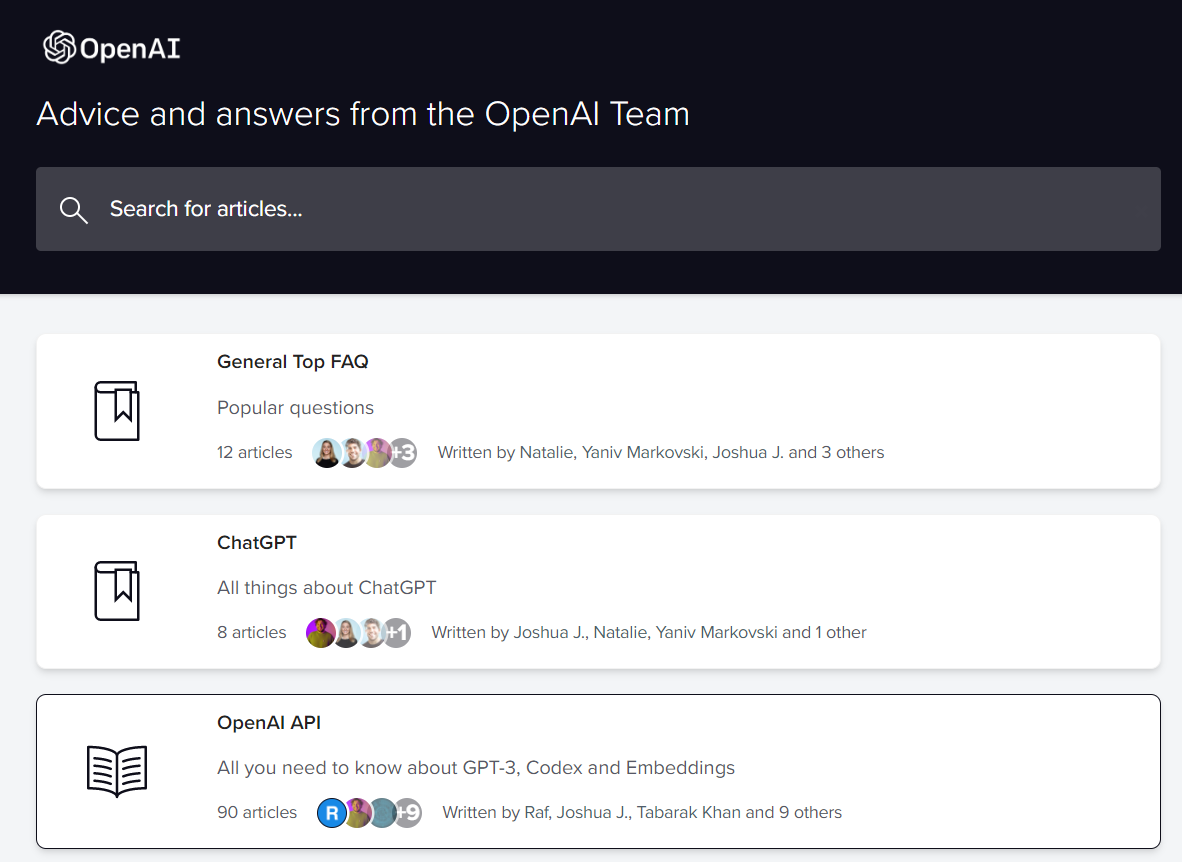The width and height of the screenshot is (1182, 862).
Task: Click the 'Popular questions' description
Action: (295, 408)
